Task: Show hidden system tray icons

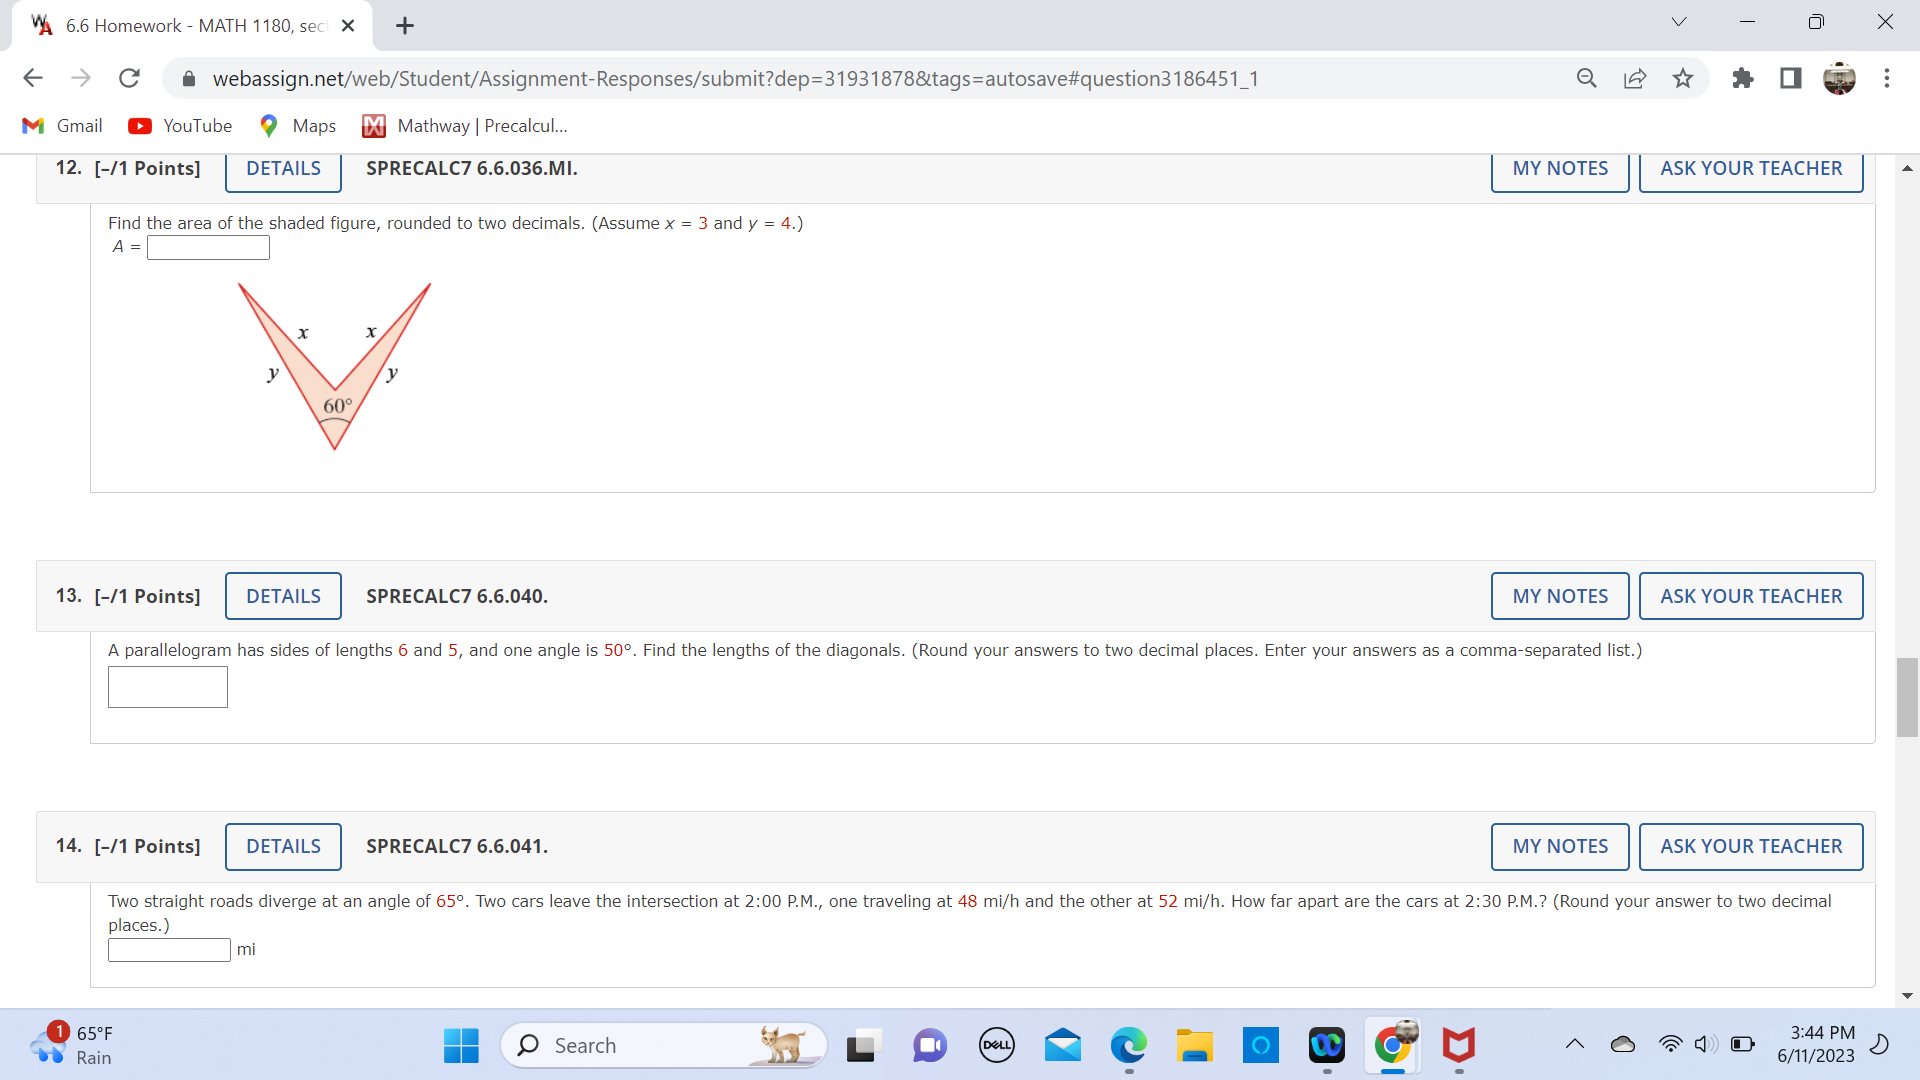Action: click(x=1574, y=1045)
